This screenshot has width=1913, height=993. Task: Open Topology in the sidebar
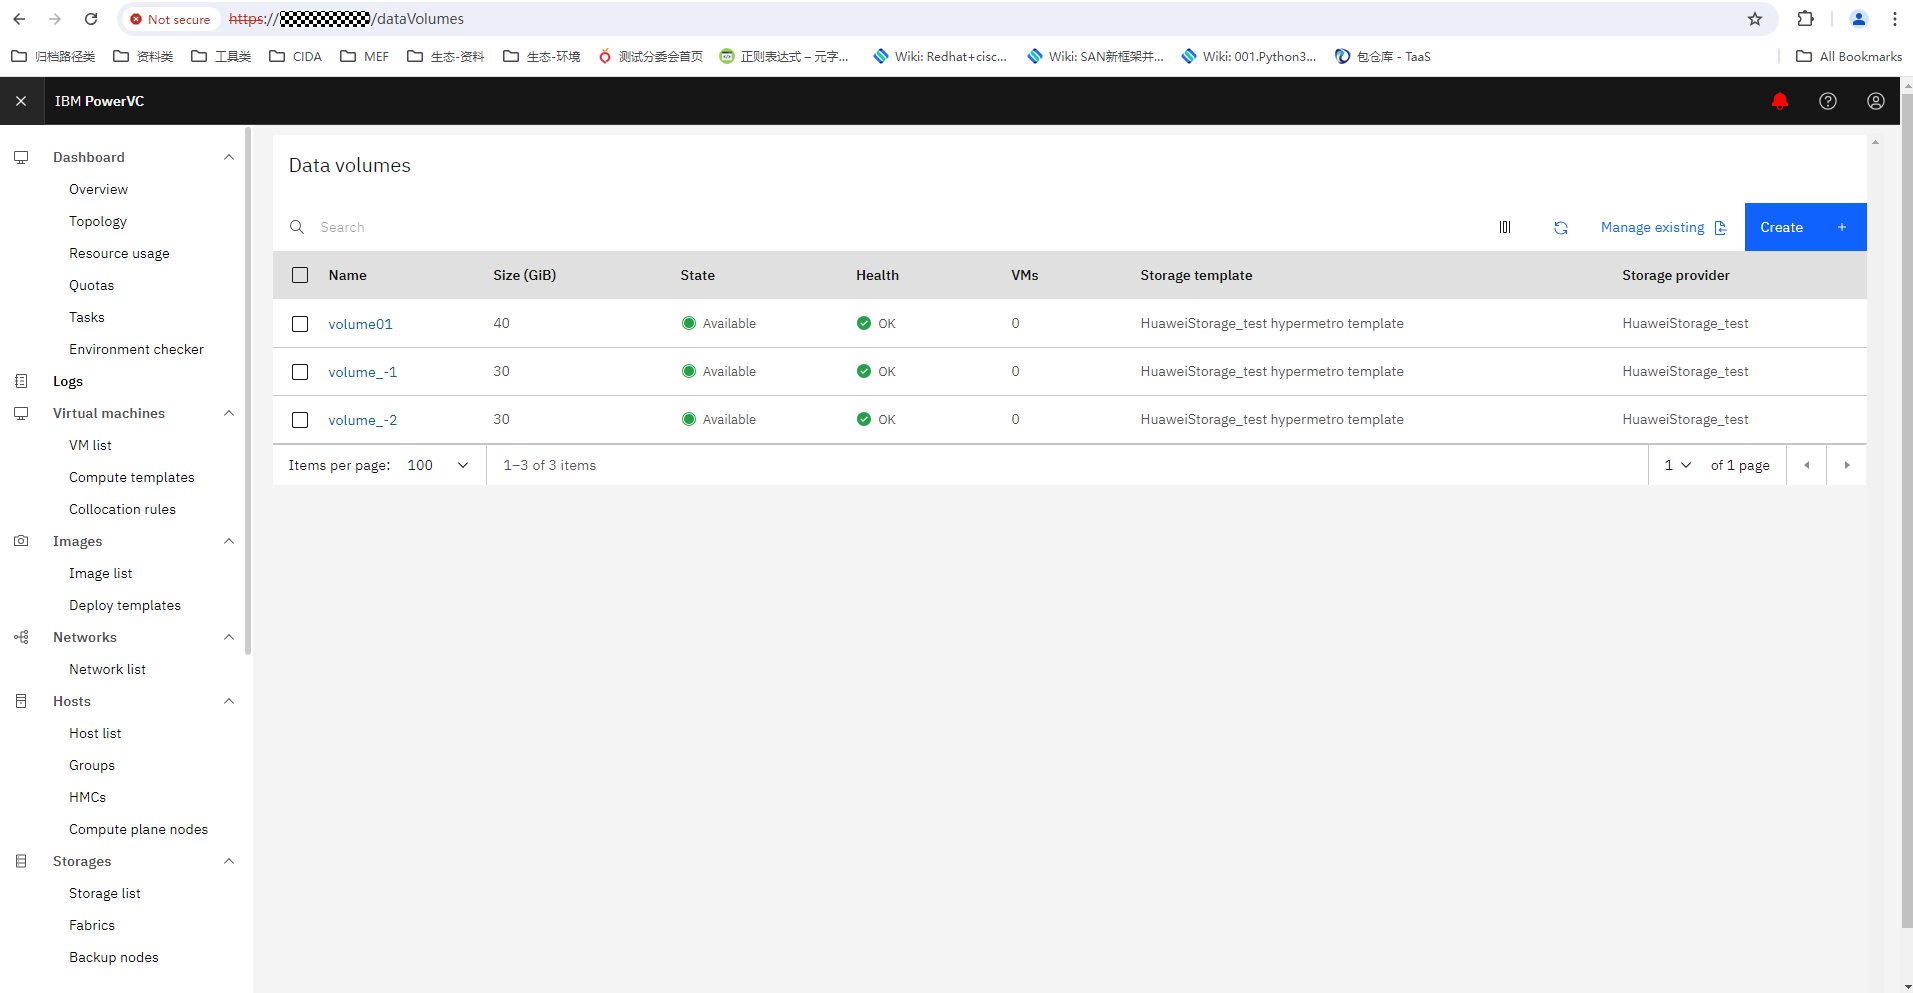click(98, 221)
